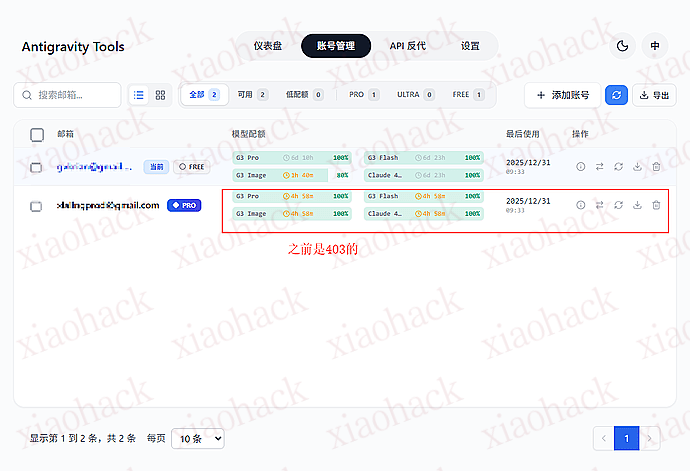Refresh quota for the PRO account row
The height and width of the screenshot is (471, 690).
(x=618, y=205)
